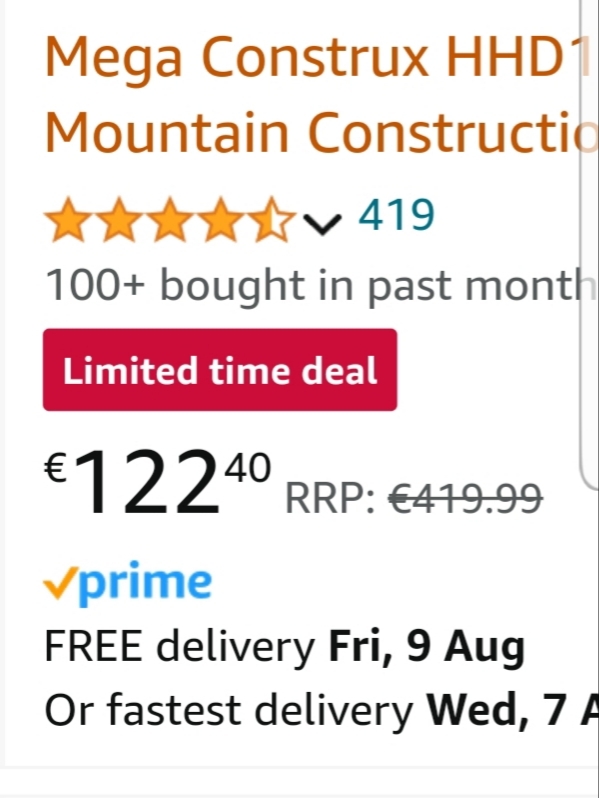The width and height of the screenshot is (599, 798).
Task: Click the €122.40 price
Action: tap(157, 481)
